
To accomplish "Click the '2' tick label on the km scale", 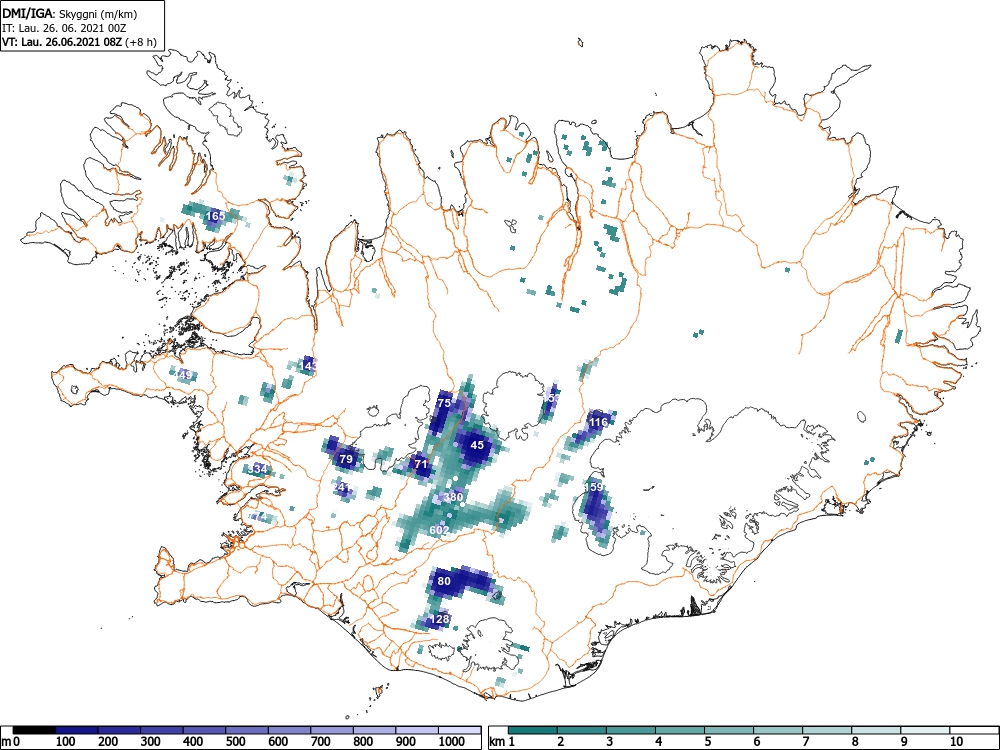I will tap(561, 741).
